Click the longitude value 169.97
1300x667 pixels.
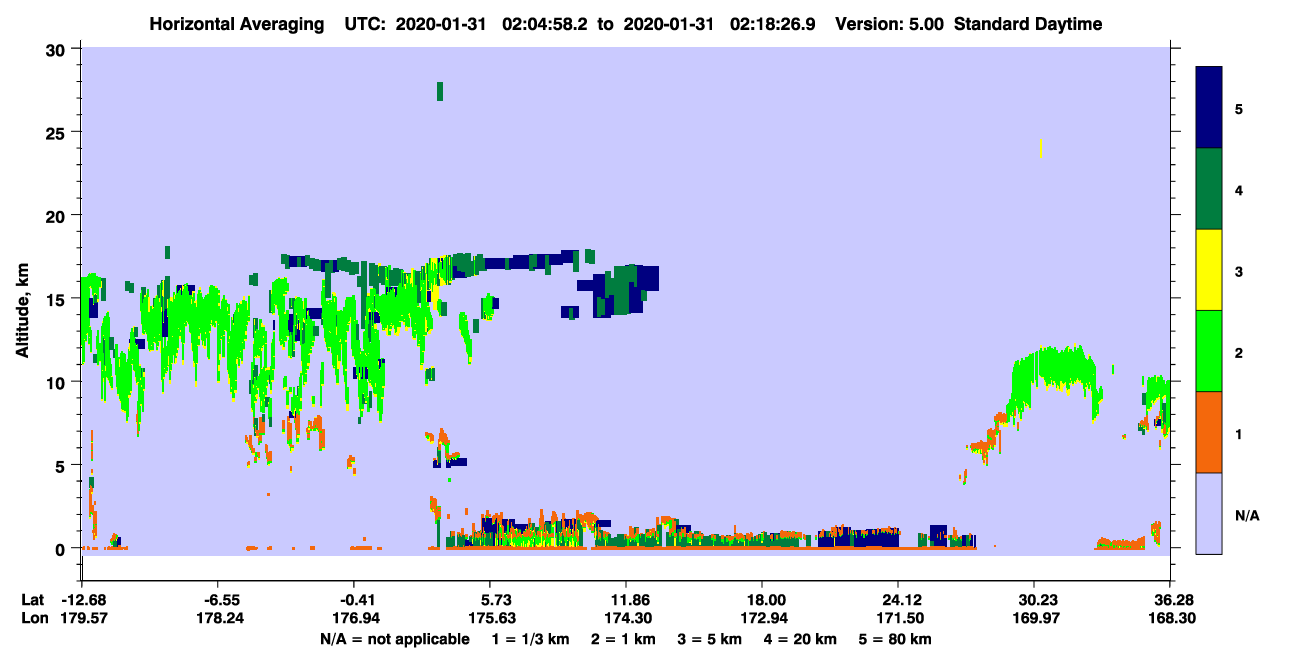click(x=1034, y=618)
